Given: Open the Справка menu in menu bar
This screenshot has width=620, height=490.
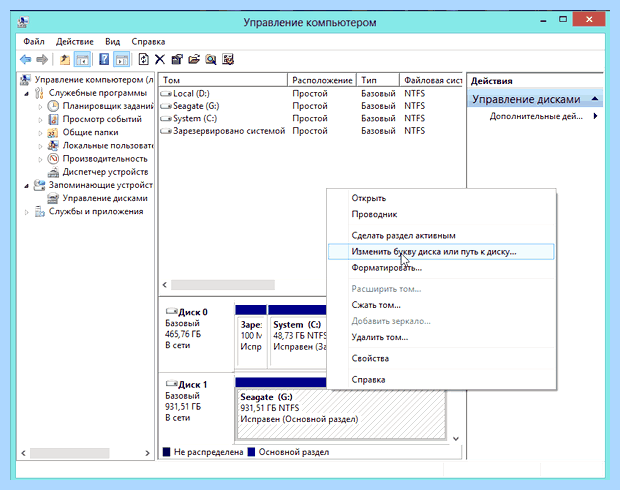Looking at the screenshot, I should click(x=148, y=42).
